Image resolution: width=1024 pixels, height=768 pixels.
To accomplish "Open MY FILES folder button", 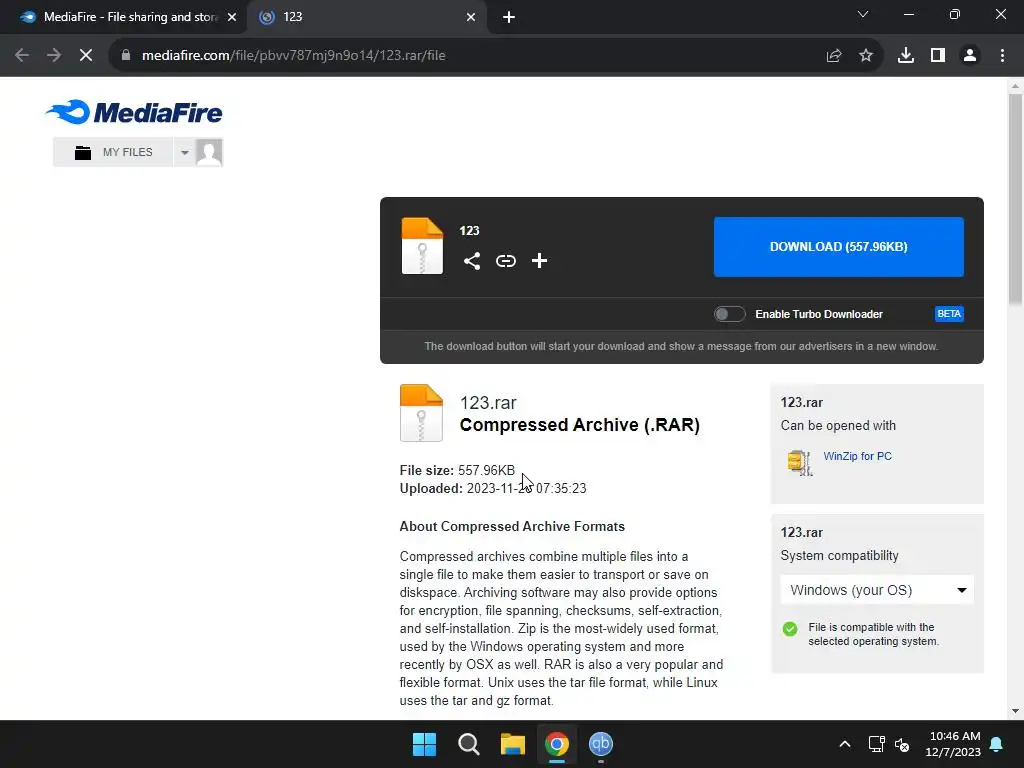I will point(114,152).
